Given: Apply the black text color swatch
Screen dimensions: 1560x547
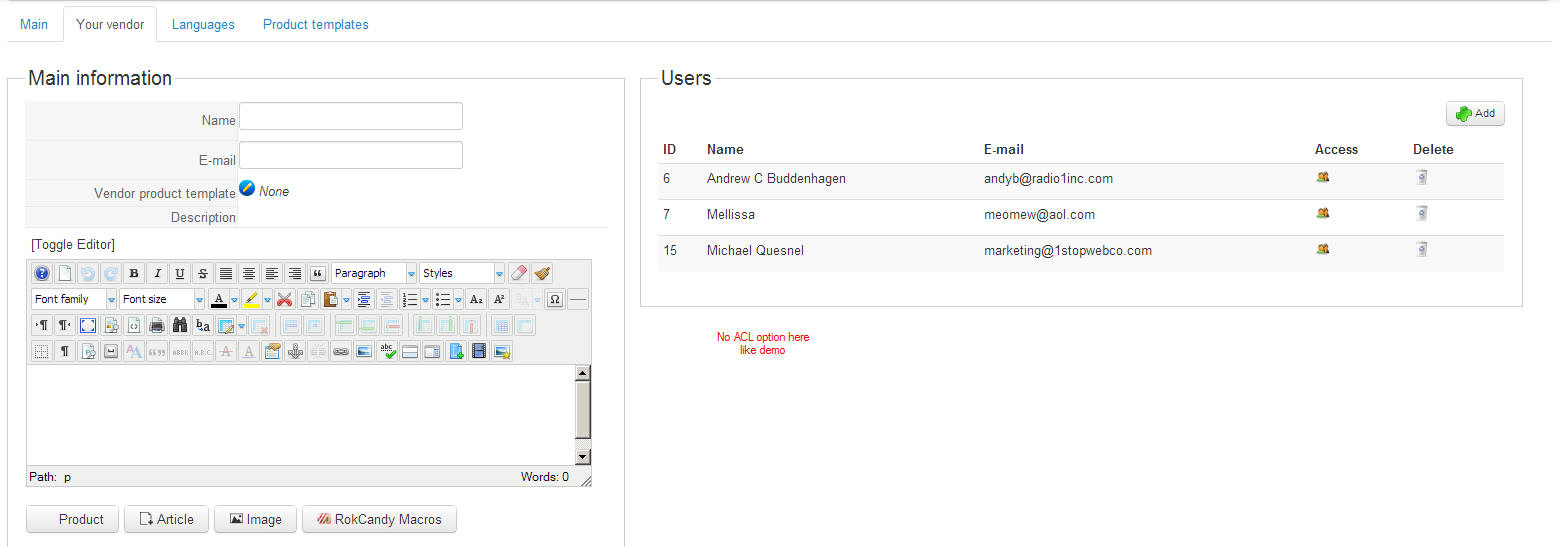Looking at the screenshot, I should [x=219, y=299].
